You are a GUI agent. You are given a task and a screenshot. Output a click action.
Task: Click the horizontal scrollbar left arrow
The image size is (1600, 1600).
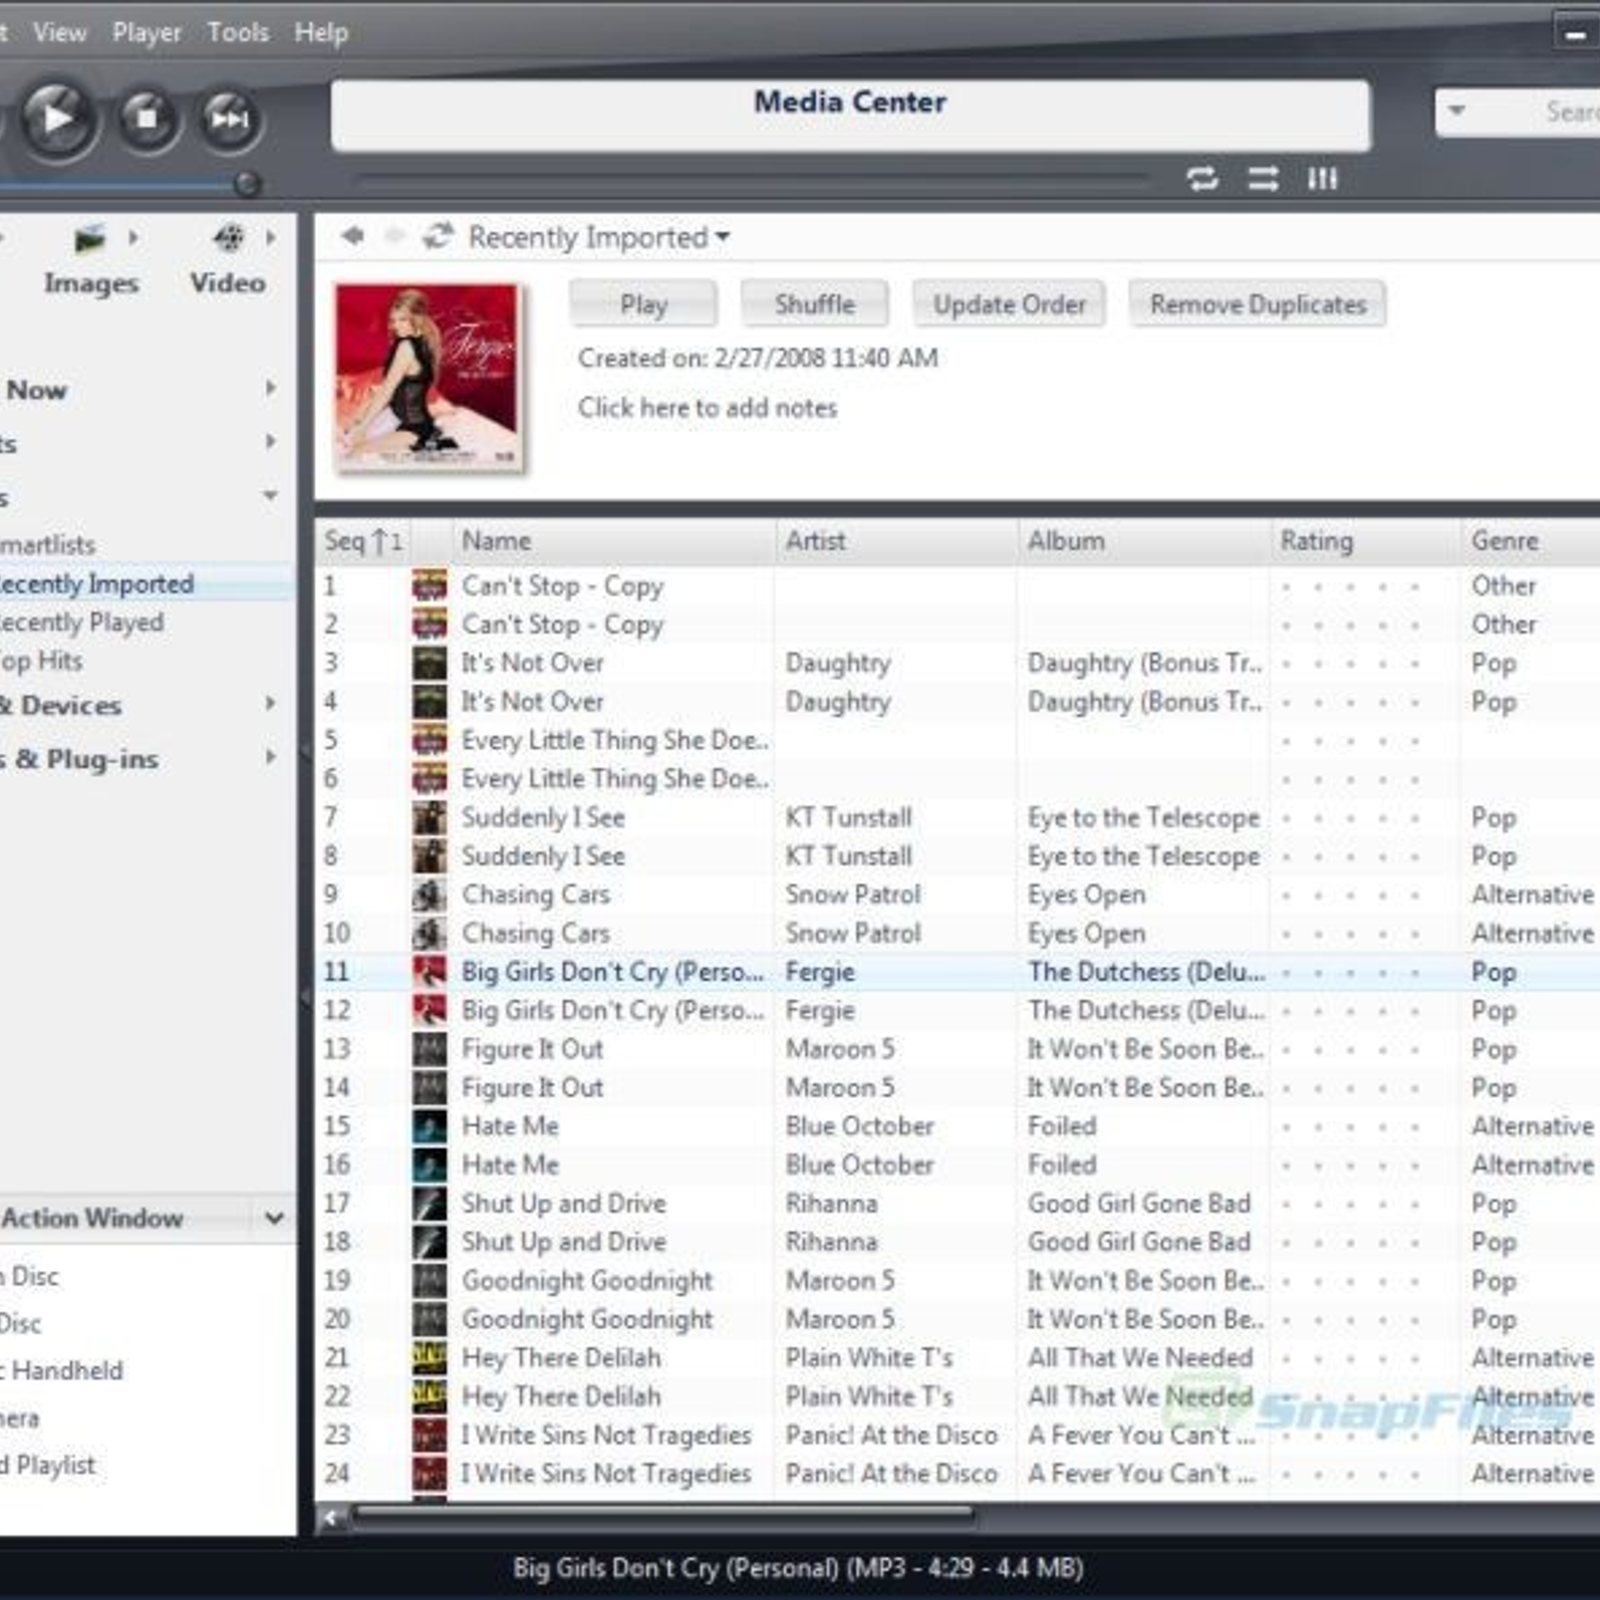332,1518
